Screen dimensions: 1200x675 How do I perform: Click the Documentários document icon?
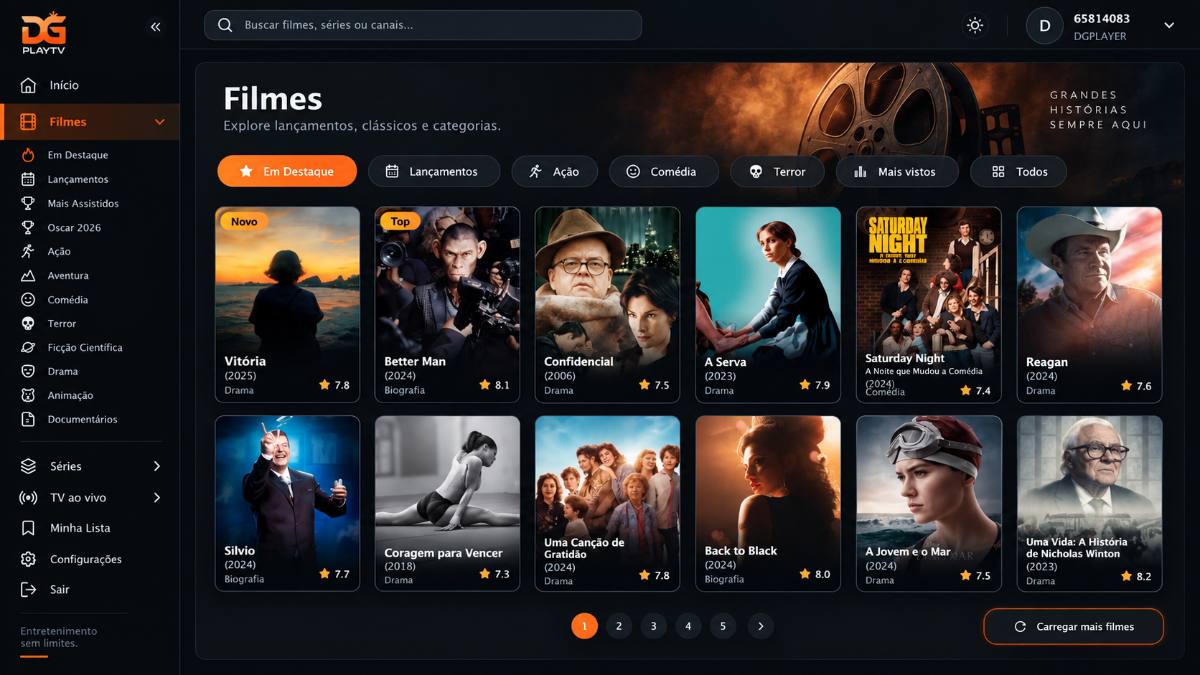[x=28, y=419]
